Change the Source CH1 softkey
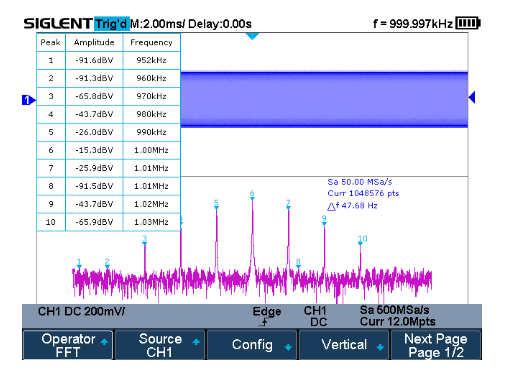The height and width of the screenshot is (371, 506). click(160, 345)
